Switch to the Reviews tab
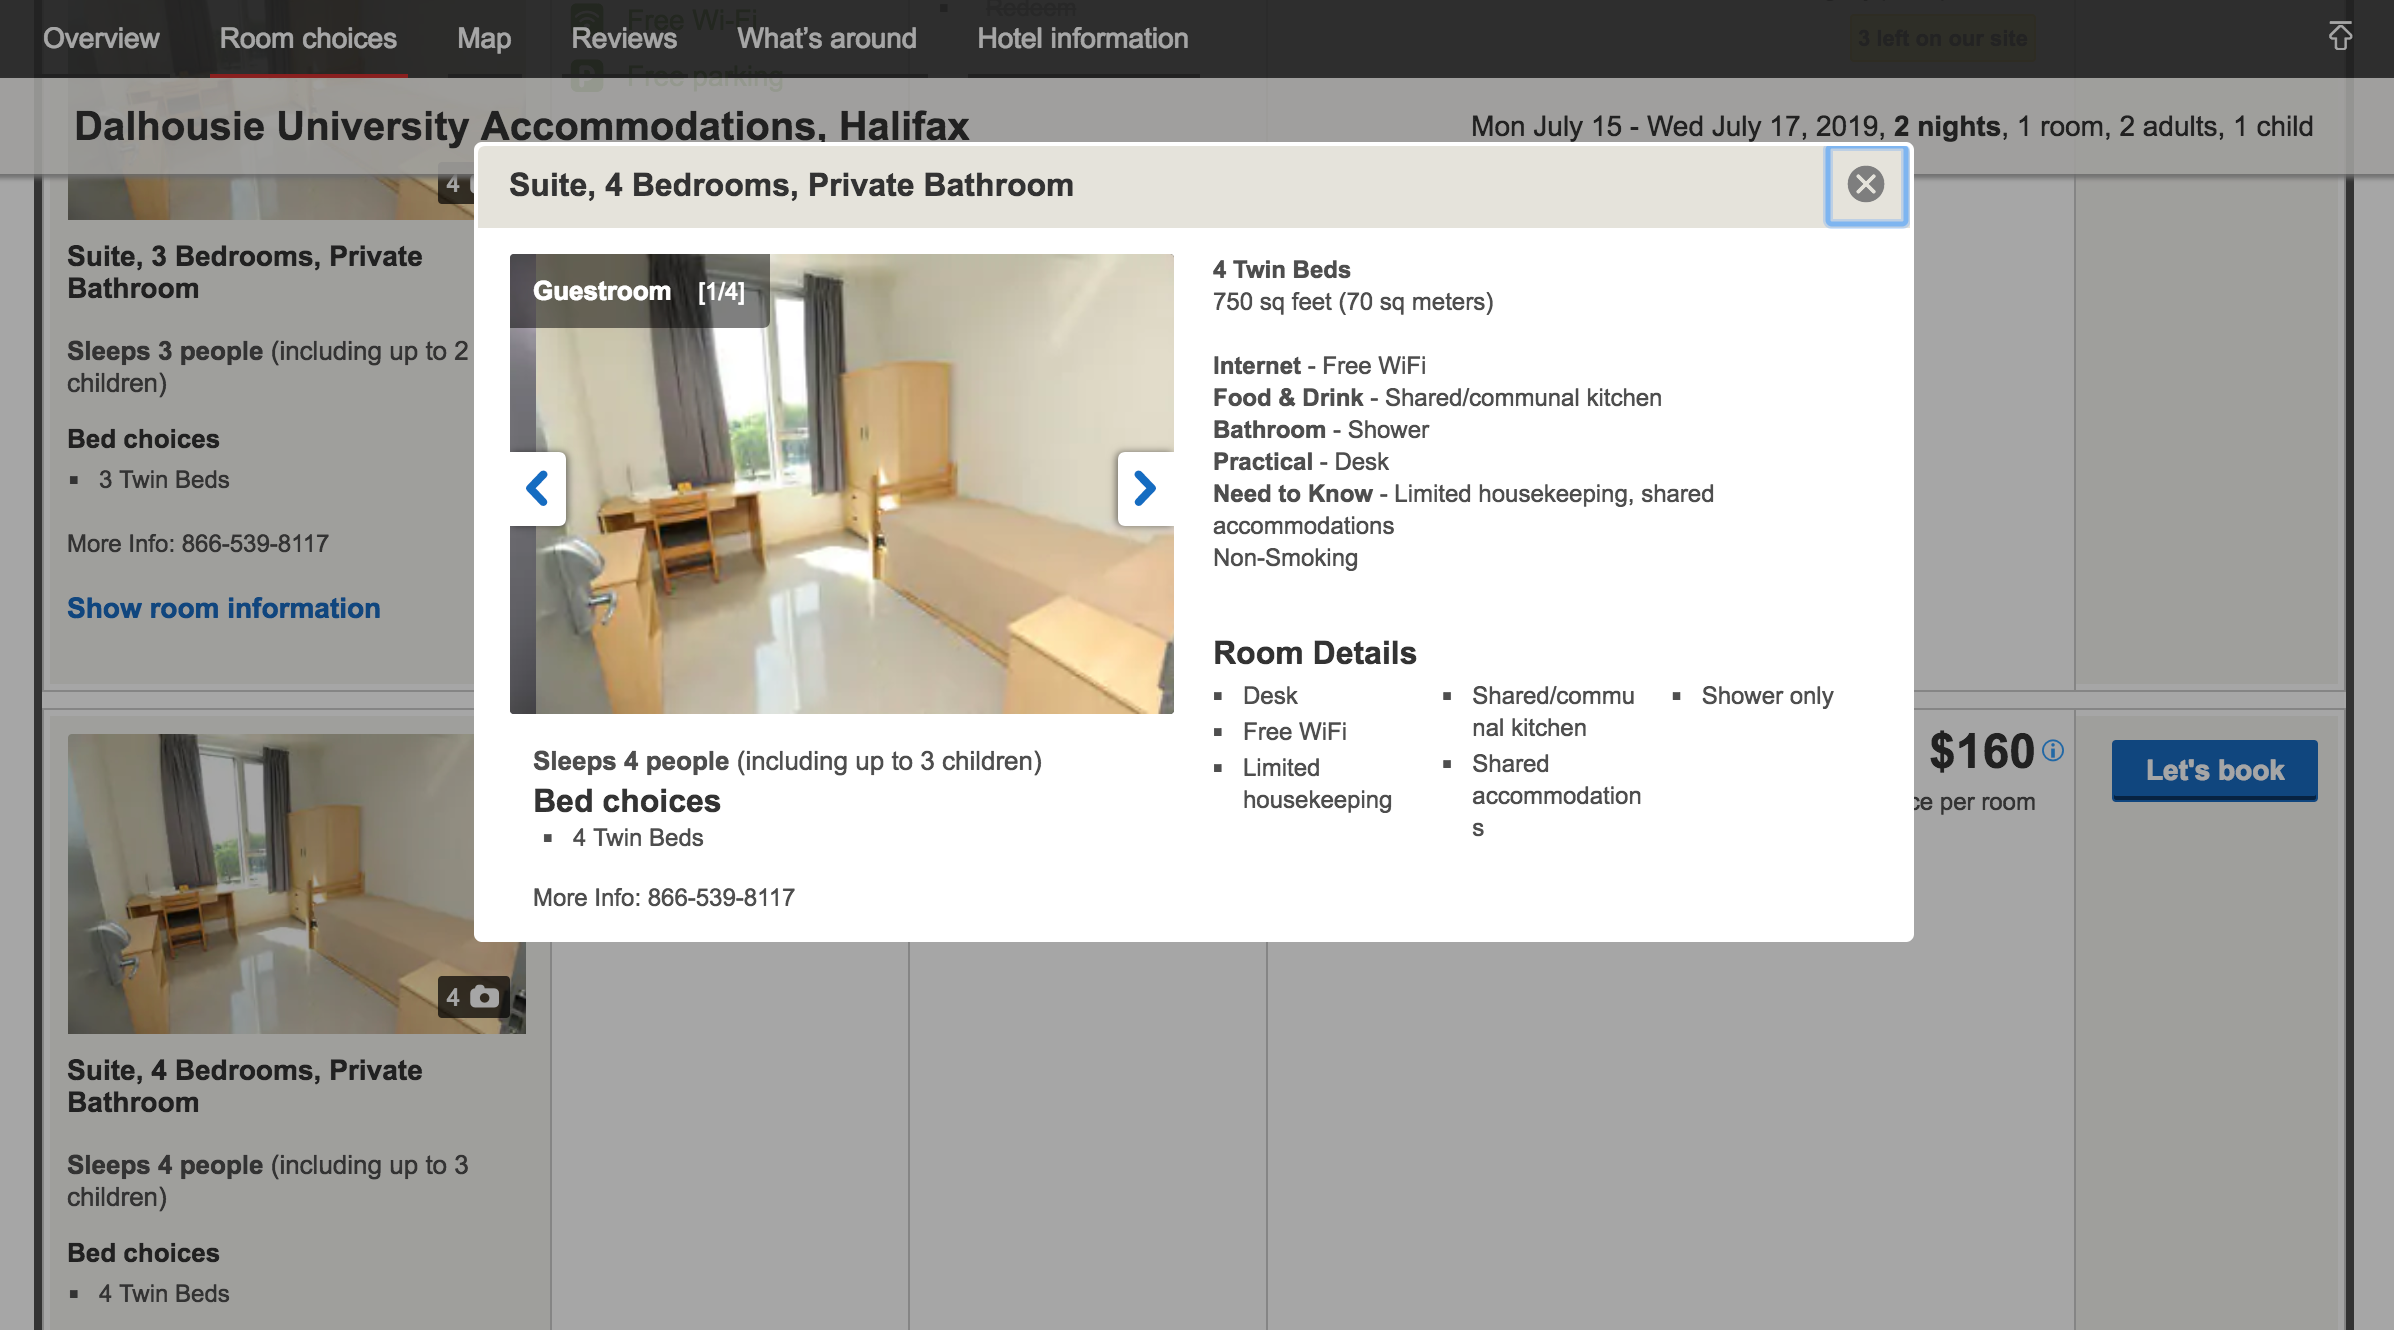2394x1330 pixels. tap(624, 38)
